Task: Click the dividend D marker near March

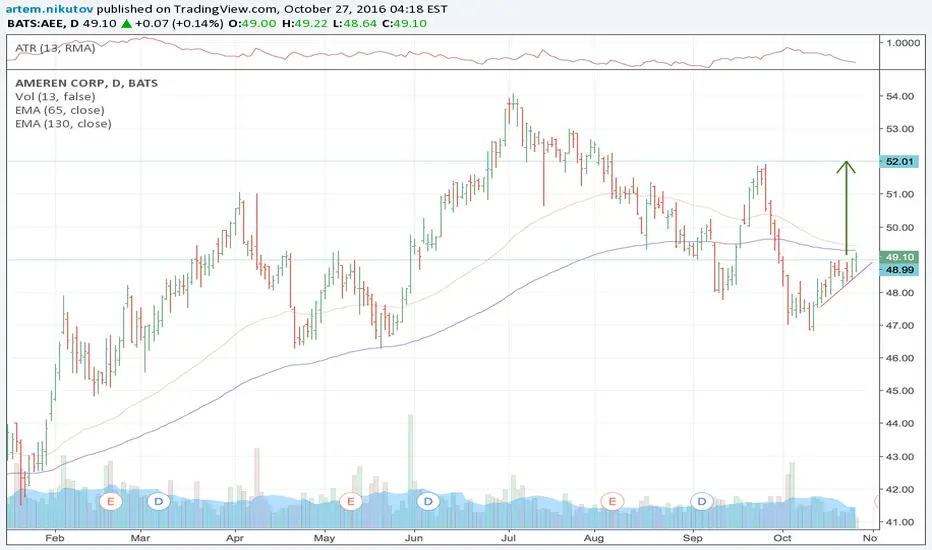Action: point(159,501)
